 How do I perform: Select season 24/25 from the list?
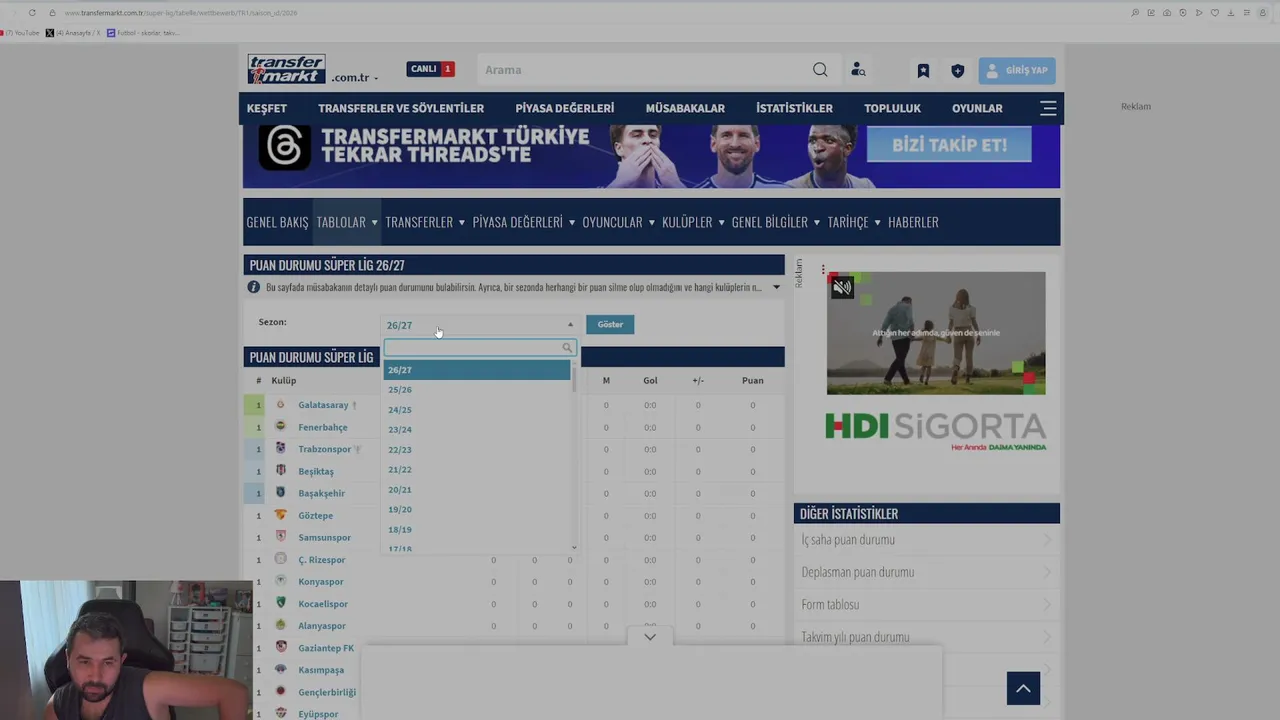coord(477,410)
